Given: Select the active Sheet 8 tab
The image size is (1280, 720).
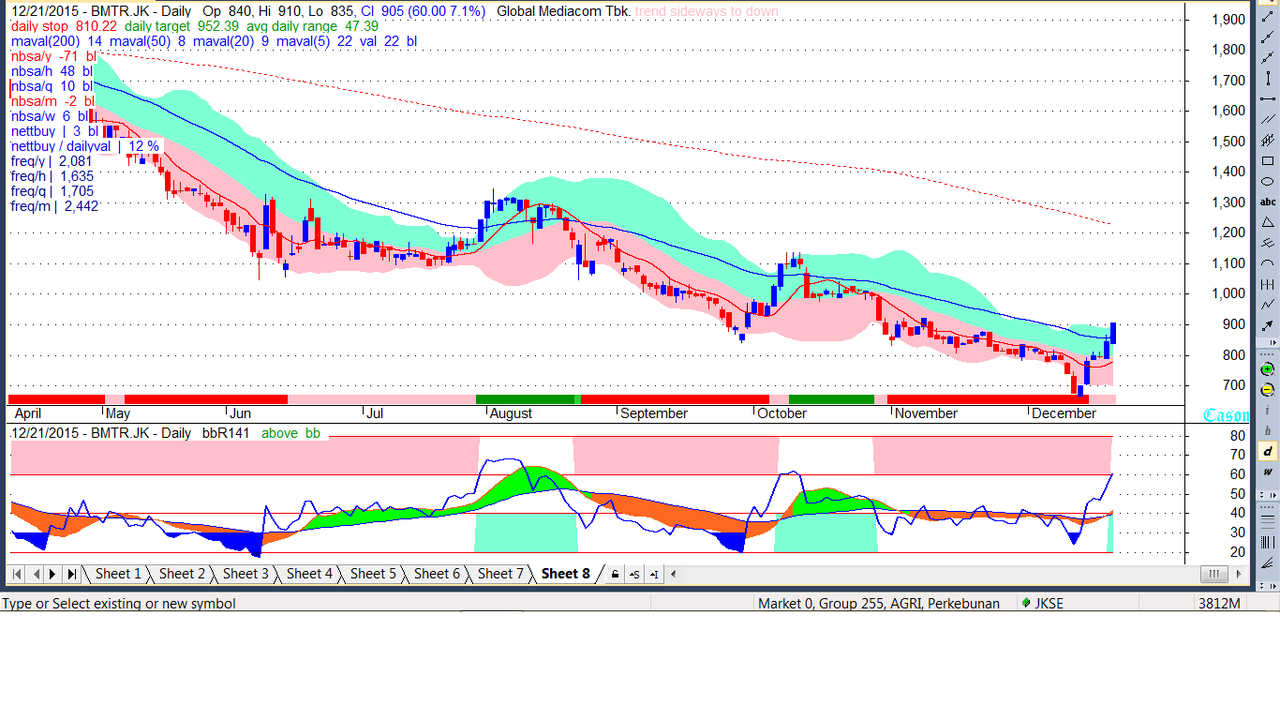Looking at the screenshot, I should pyautogui.click(x=566, y=574).
